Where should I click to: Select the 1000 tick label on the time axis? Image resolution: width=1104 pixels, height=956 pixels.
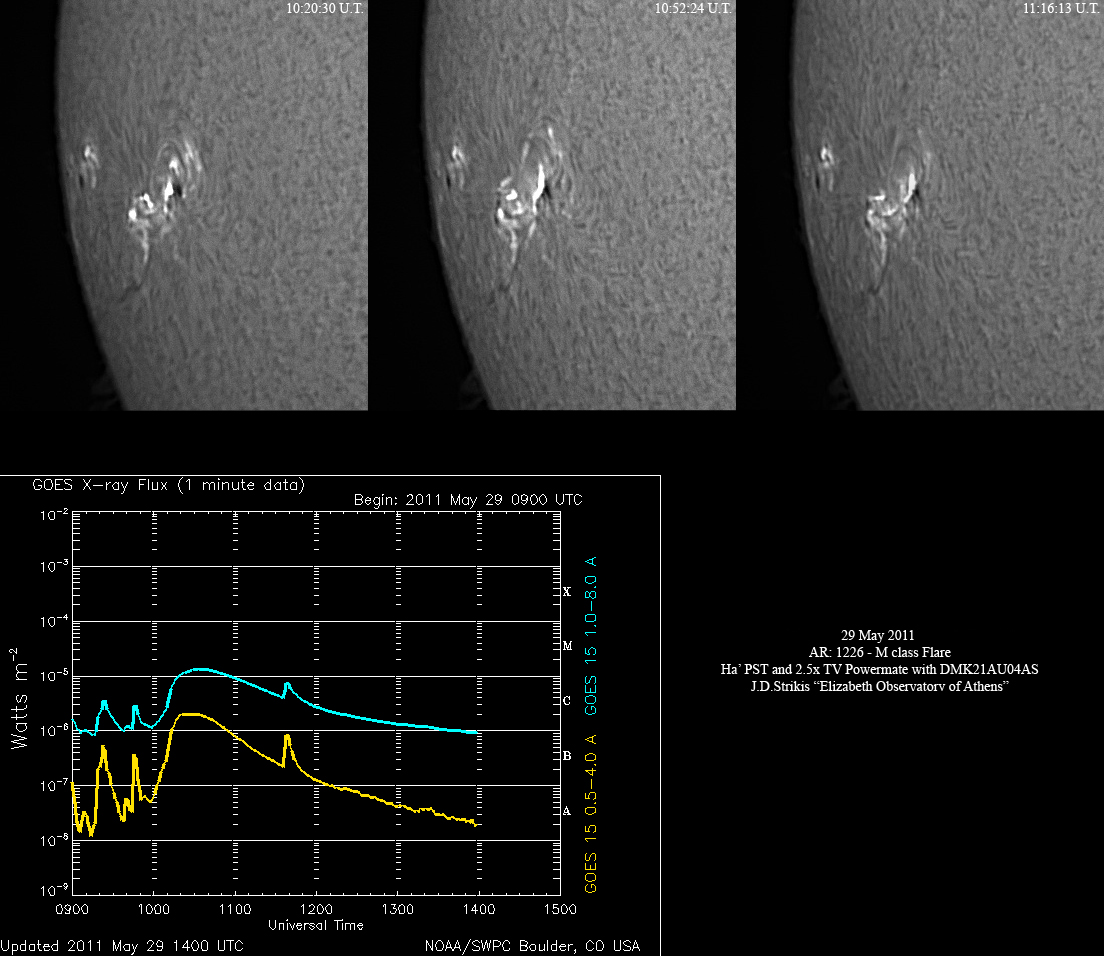click(153, 910)
